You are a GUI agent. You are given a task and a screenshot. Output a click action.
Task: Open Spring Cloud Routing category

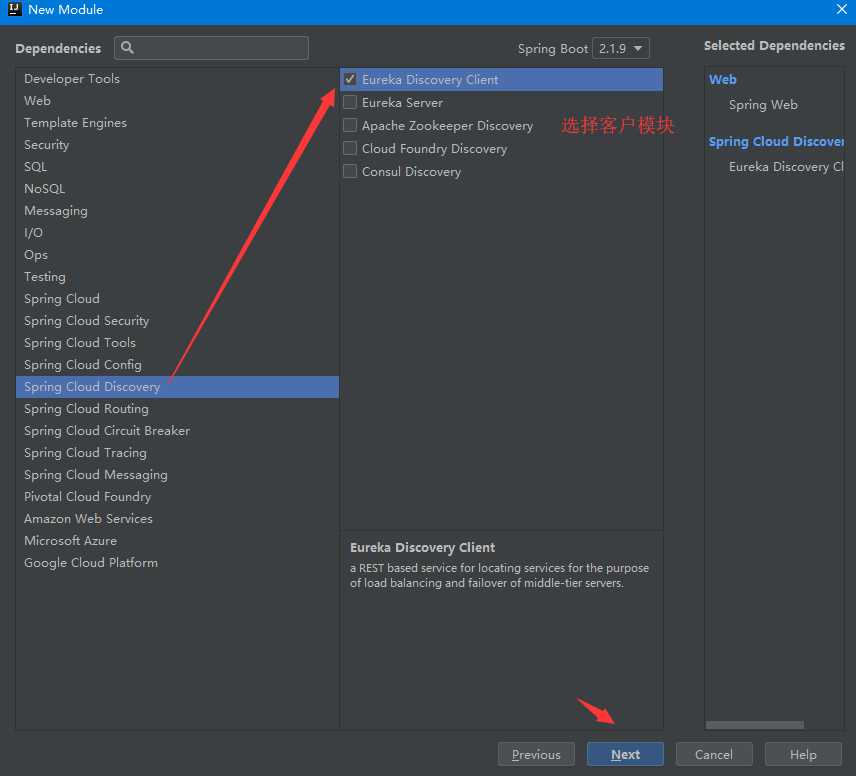pyautogui.click(x=177, y=408)
